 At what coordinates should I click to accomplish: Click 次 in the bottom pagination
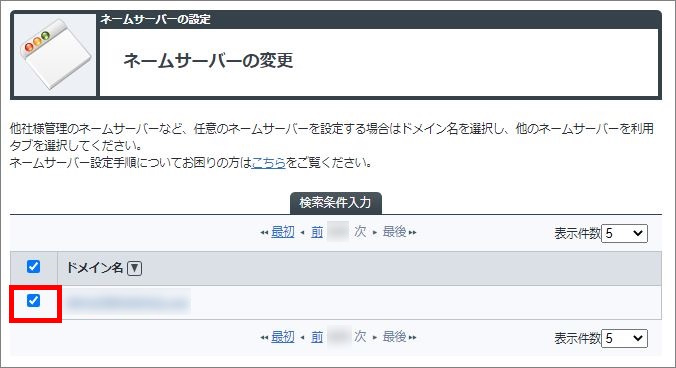360,337
